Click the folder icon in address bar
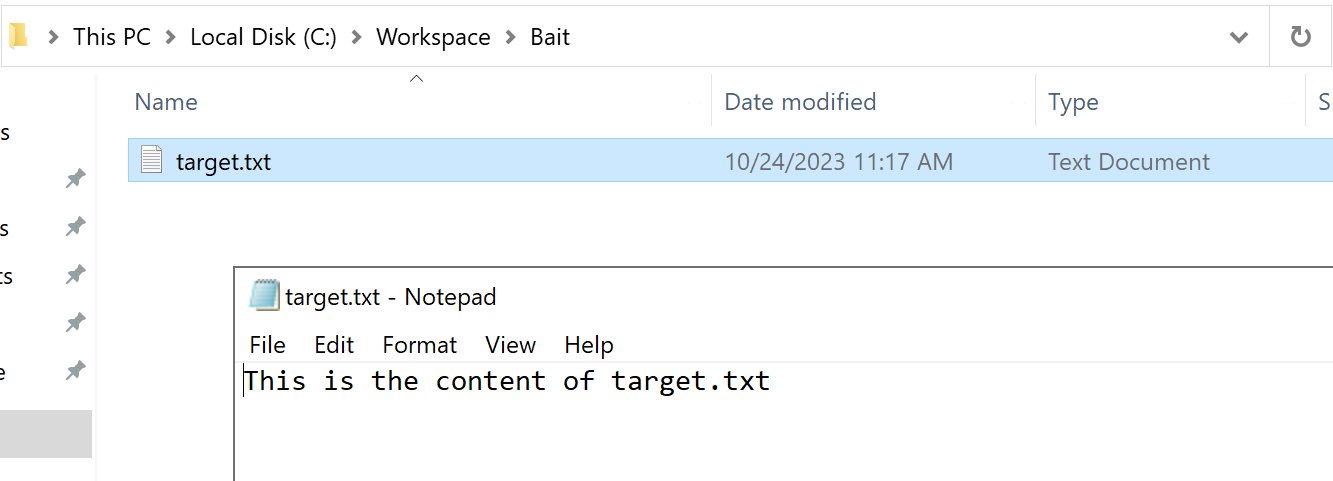 18,37
